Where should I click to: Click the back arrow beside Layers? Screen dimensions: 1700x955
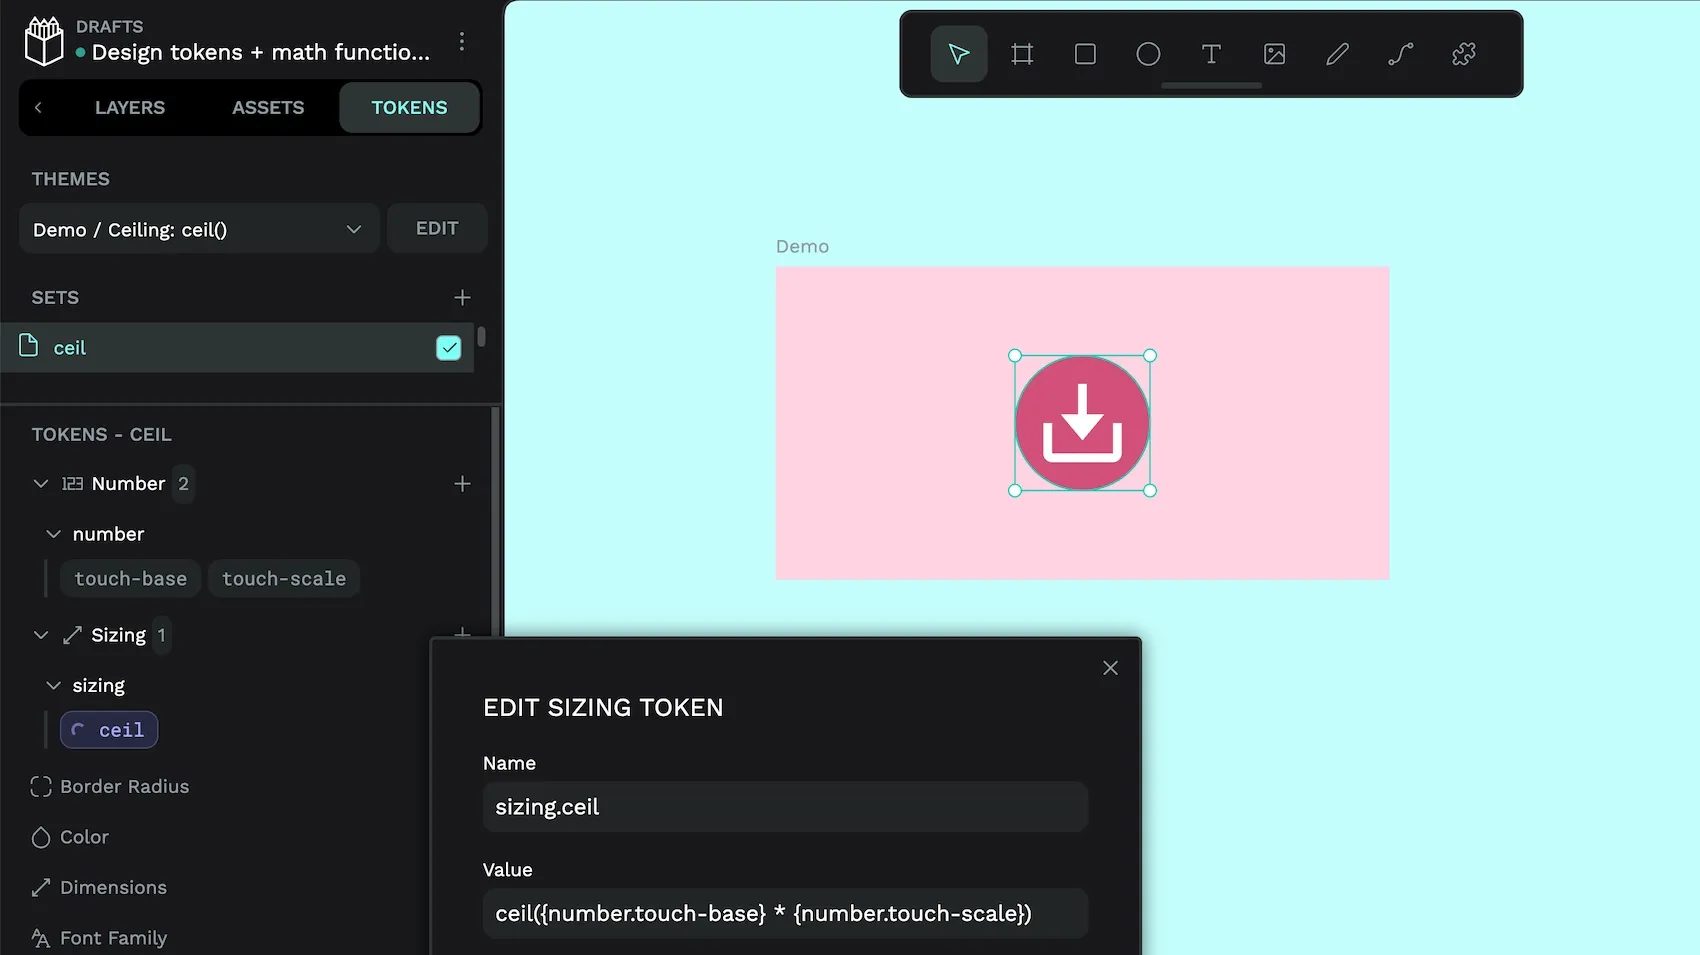pos(38,107)
